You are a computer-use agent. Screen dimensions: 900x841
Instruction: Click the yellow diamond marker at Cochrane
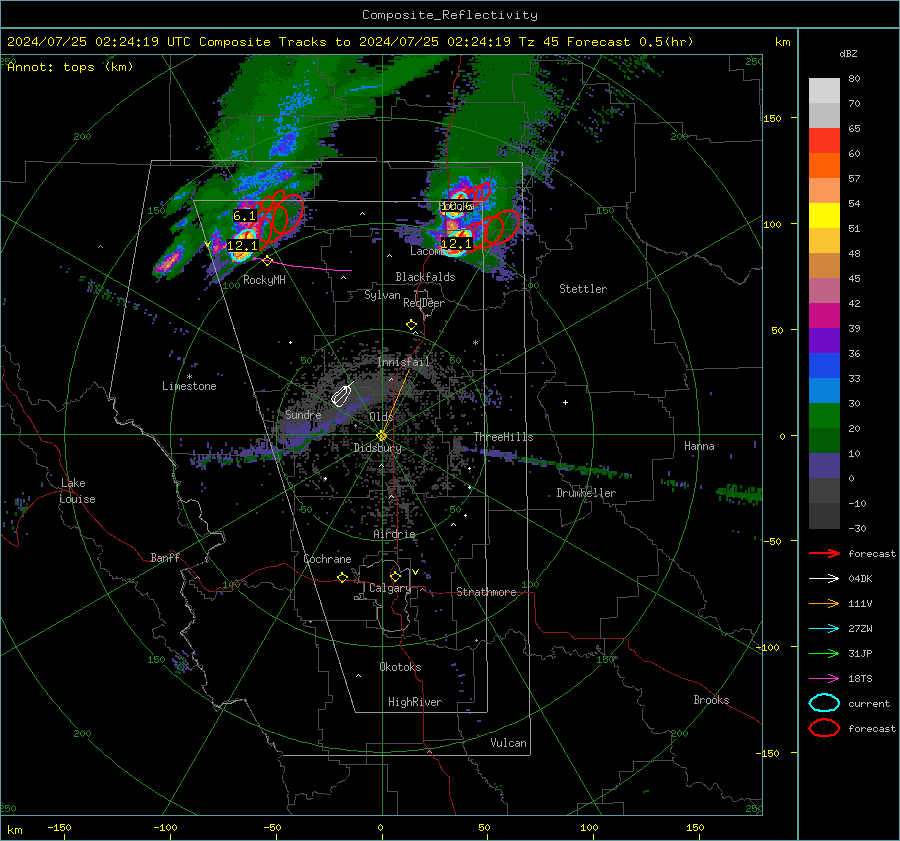pyautogui.click(x=342, y=578)
